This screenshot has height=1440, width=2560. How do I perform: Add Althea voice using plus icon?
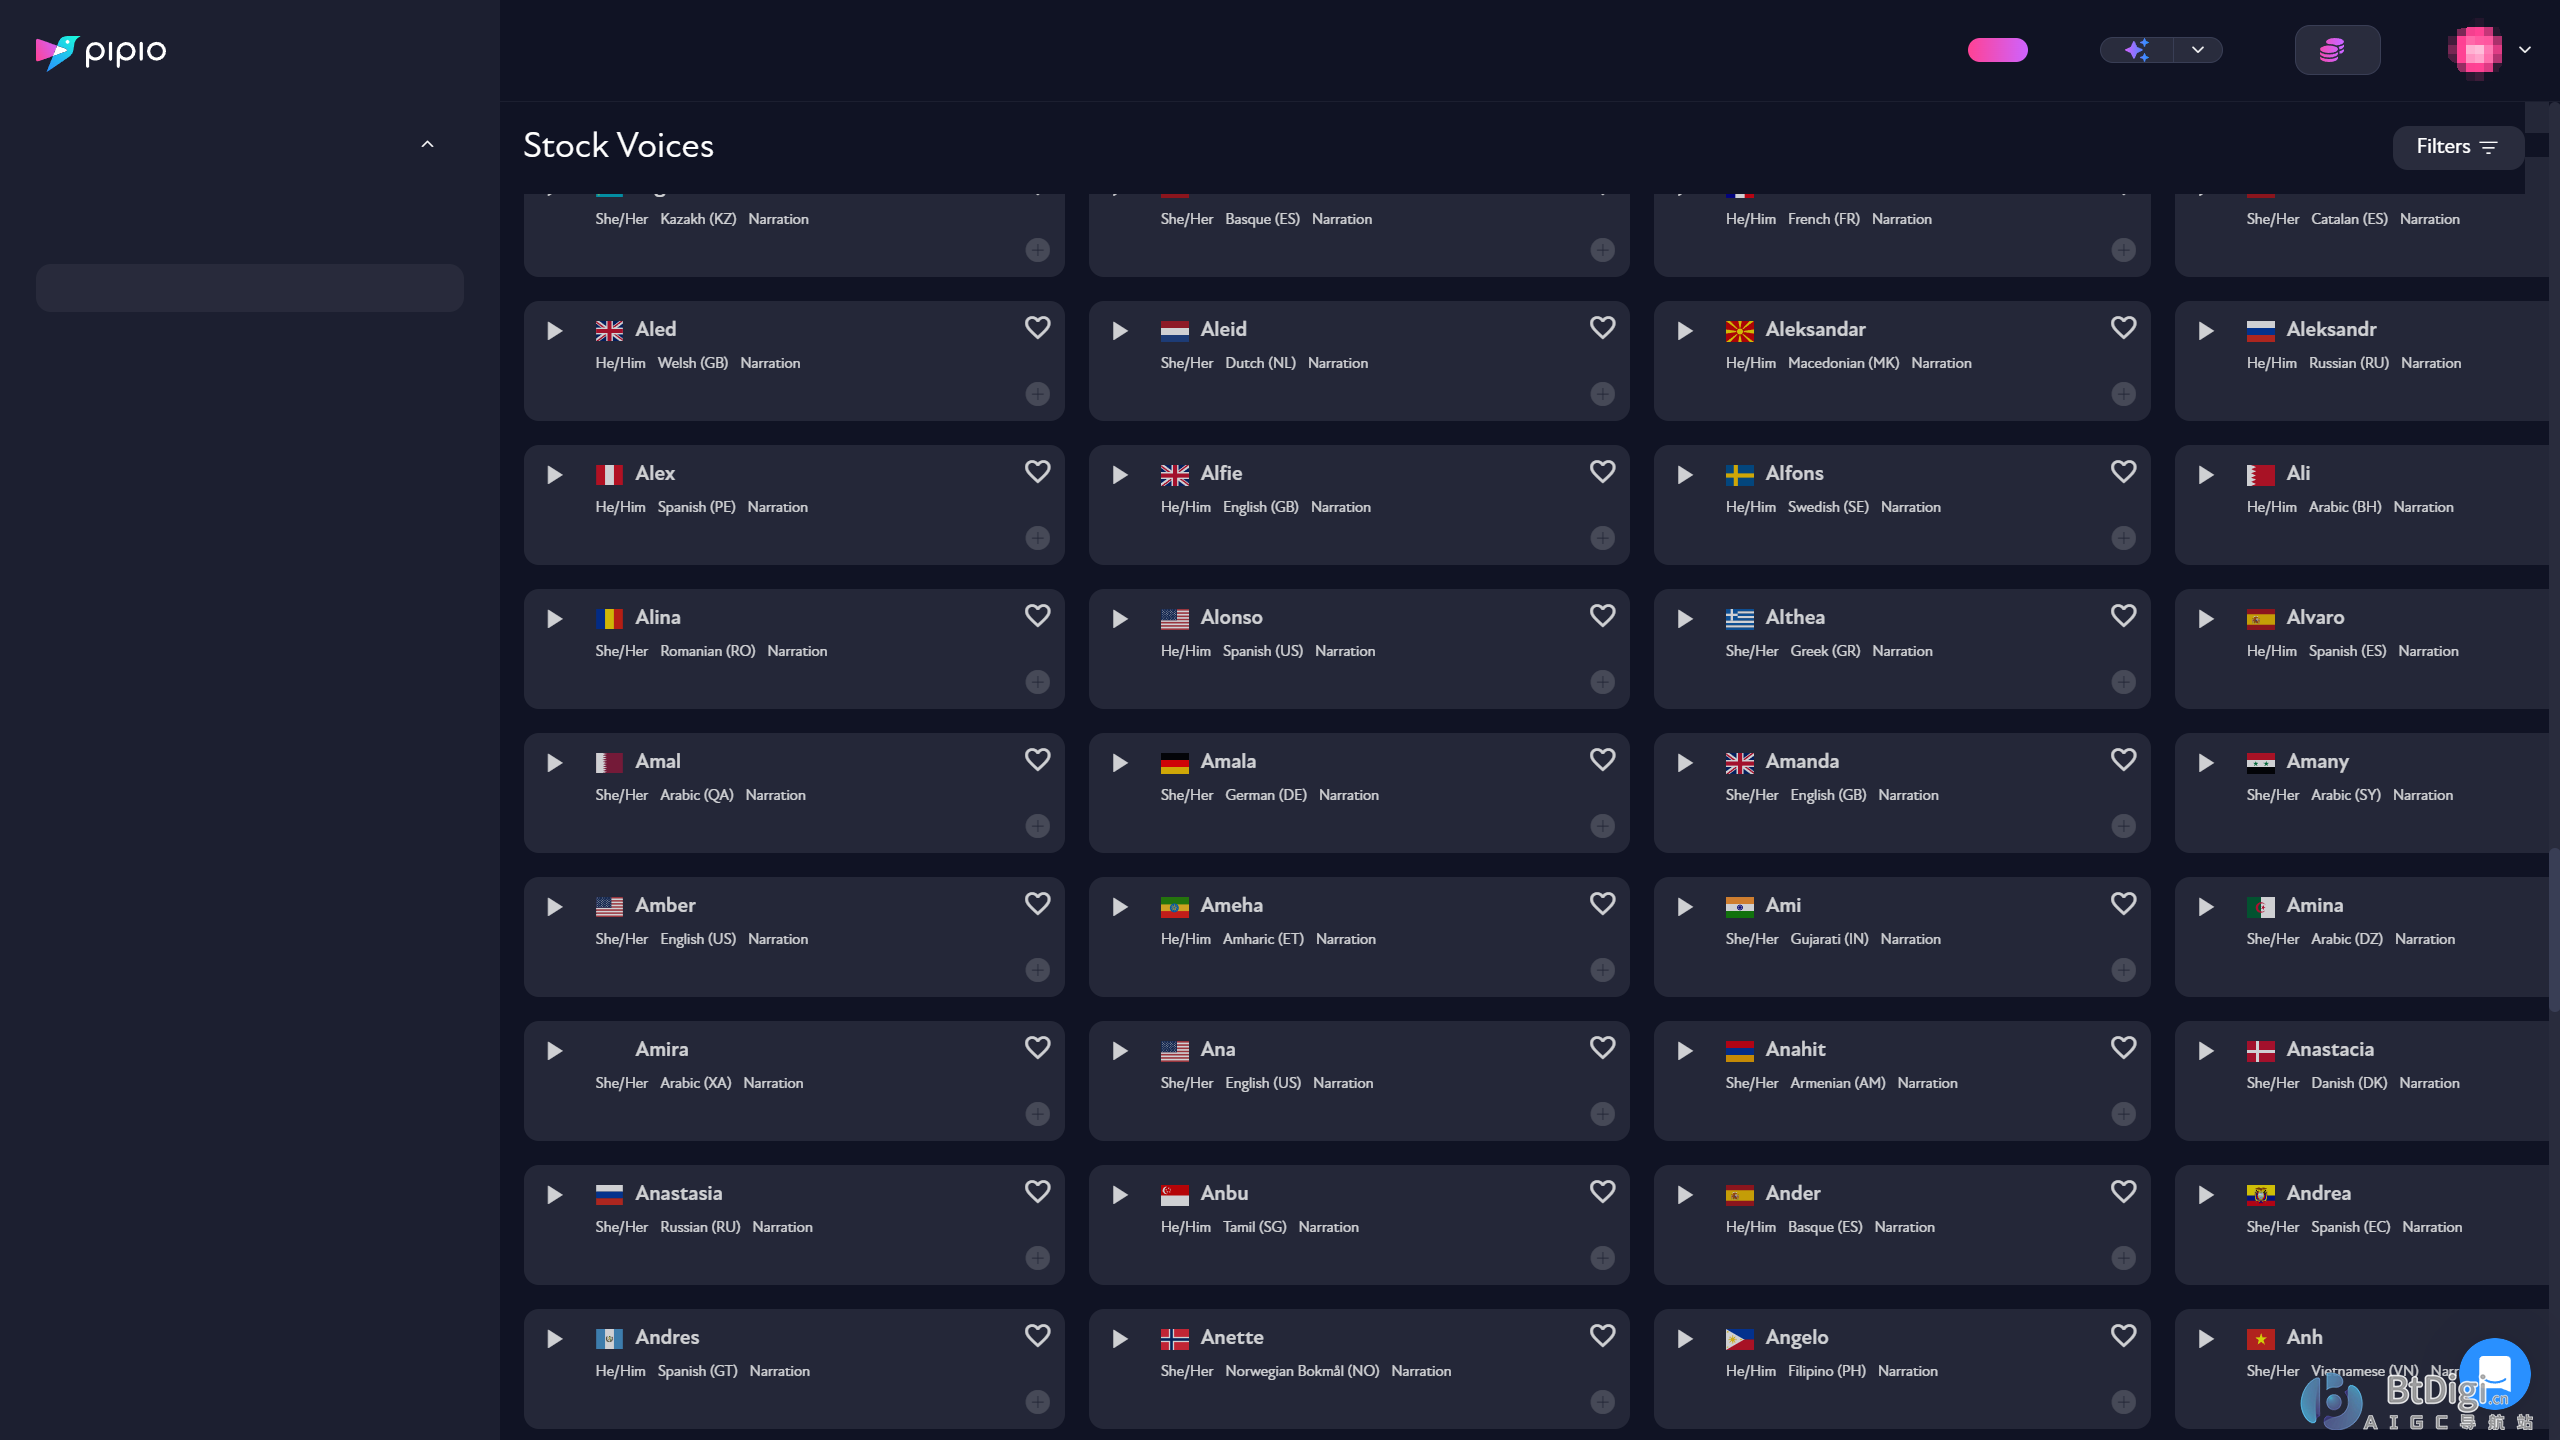[x=2123, y=682]
